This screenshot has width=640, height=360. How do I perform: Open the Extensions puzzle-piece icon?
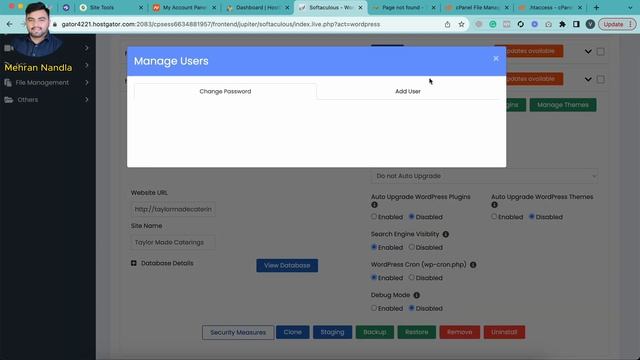point(562,24)
